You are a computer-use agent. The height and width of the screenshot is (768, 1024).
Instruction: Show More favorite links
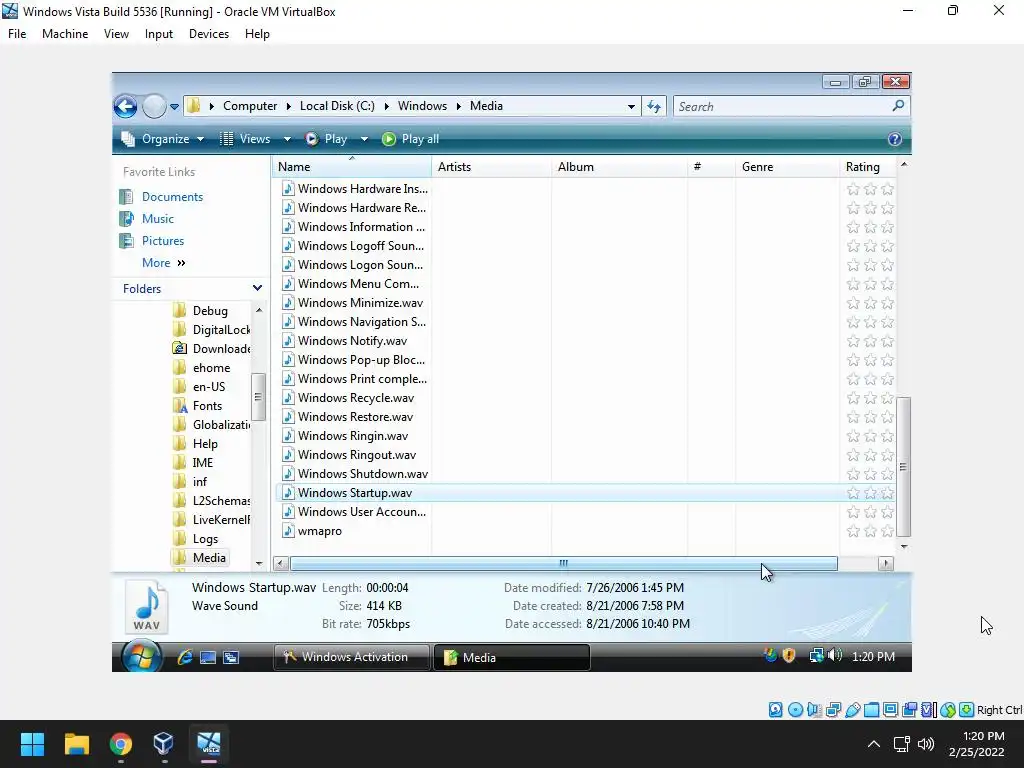(163, 263)
